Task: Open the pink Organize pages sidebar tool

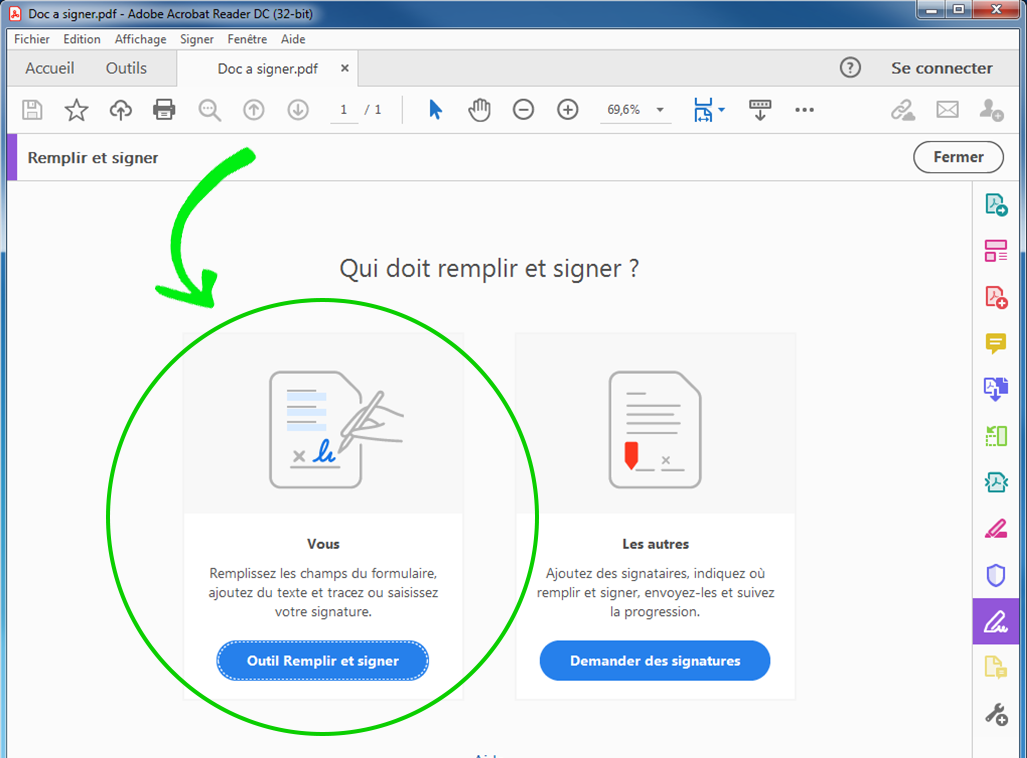Action: pyautogui.click(x=996, y=251)
